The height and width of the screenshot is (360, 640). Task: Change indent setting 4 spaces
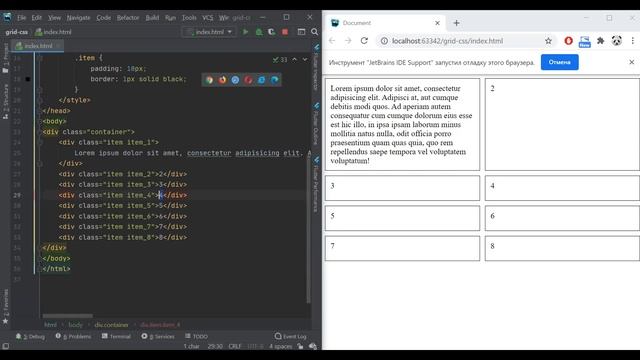click(x=280, y=346)
